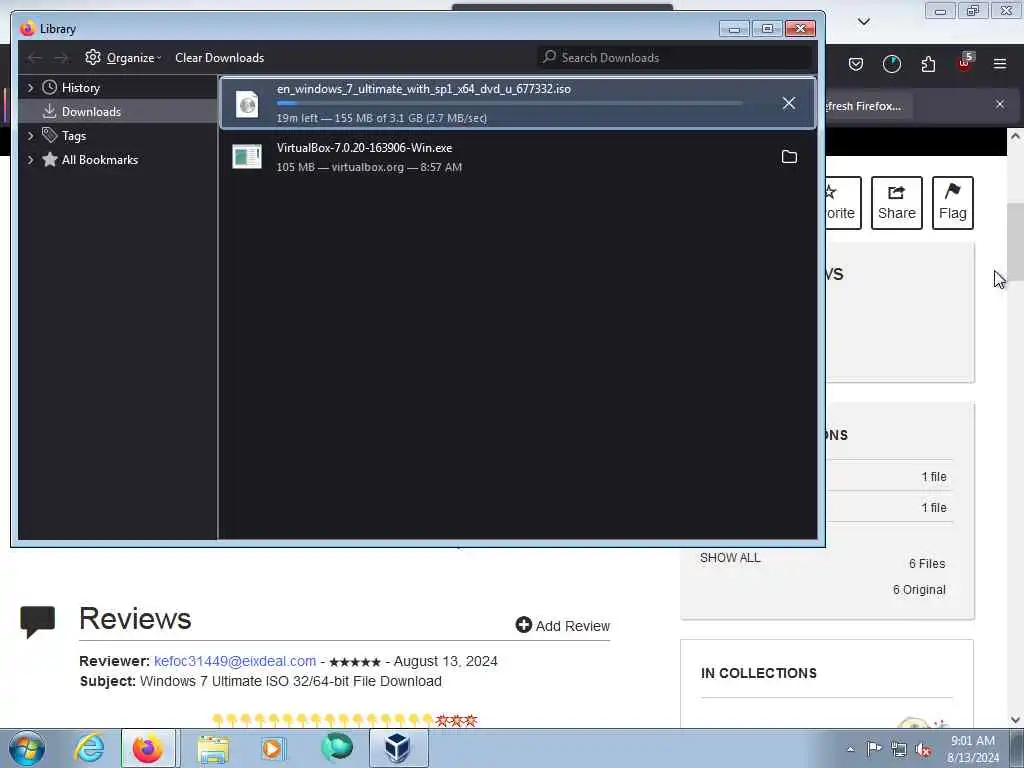Expand the All Bookmarks tree node
1024x768 pixels.
pos(30,160)
